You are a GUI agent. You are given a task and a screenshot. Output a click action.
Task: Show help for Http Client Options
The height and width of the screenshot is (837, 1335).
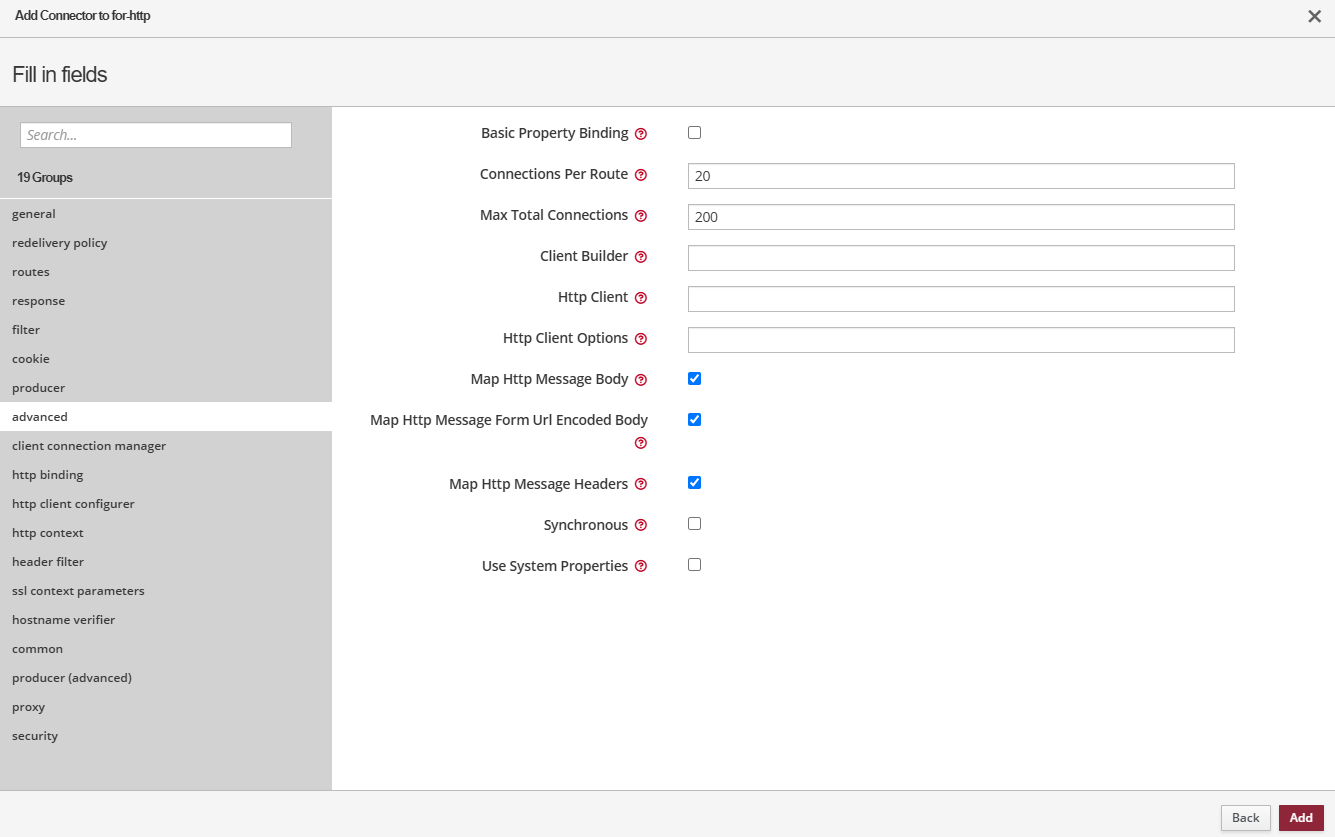(641, 339)
